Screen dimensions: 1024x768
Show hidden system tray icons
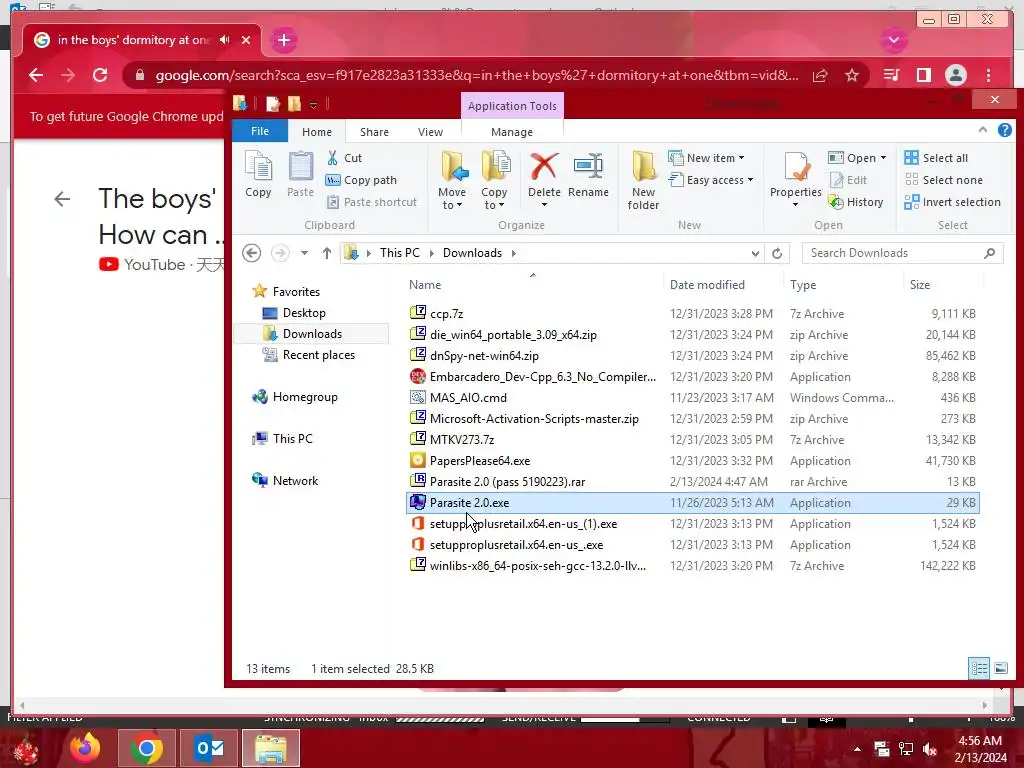pyautogui.click(x=857, y=750)
